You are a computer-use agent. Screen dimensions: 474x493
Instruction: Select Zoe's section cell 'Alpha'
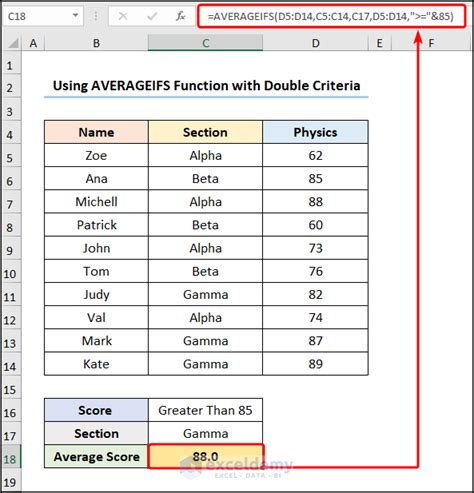205,155
